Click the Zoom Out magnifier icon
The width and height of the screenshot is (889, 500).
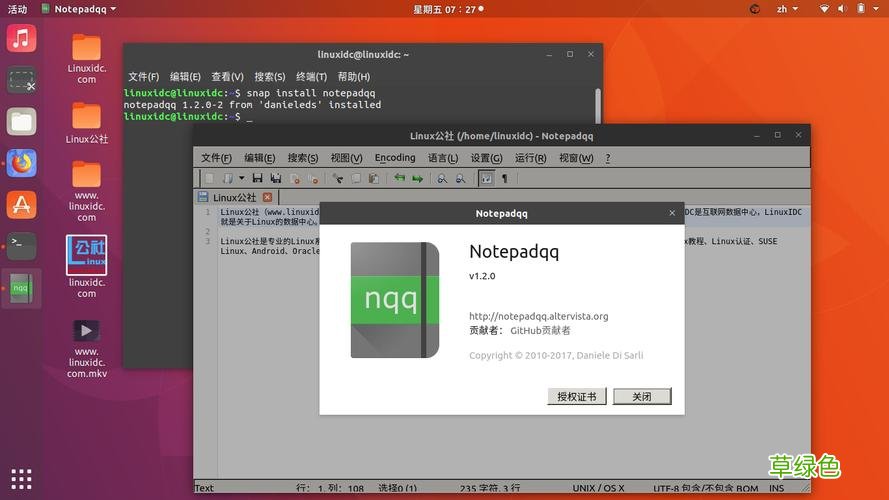coord(460,179)
